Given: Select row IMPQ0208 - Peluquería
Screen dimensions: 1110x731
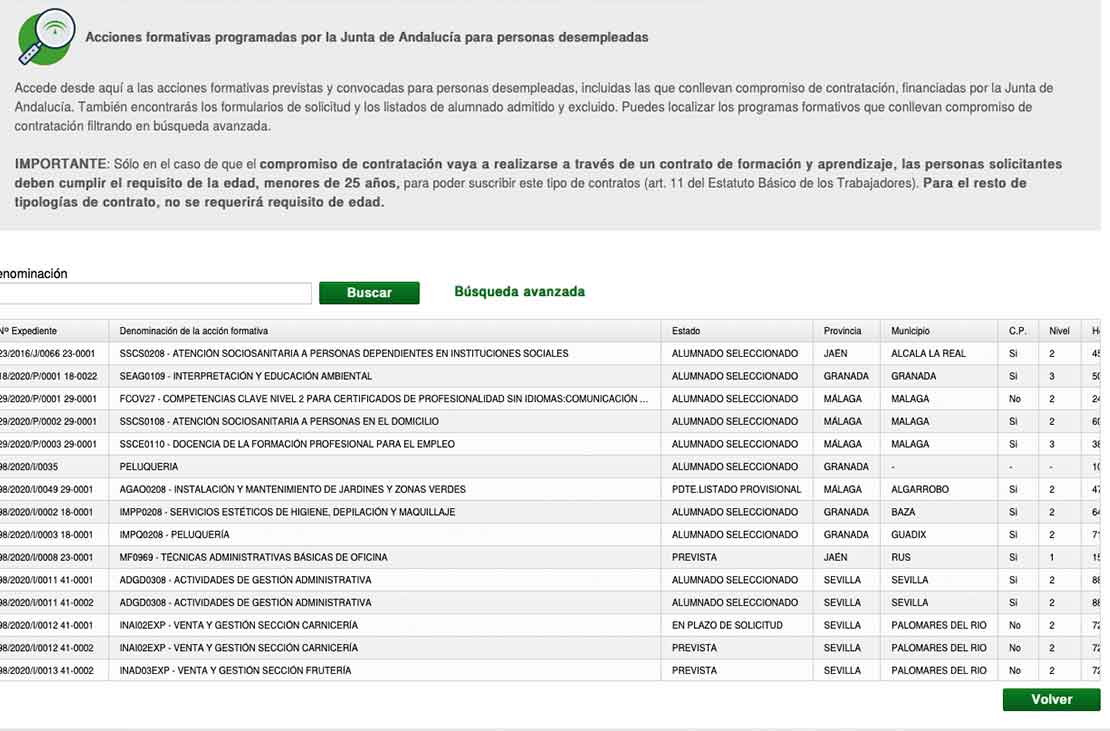Looking at the screenshot, I should 550,534.
